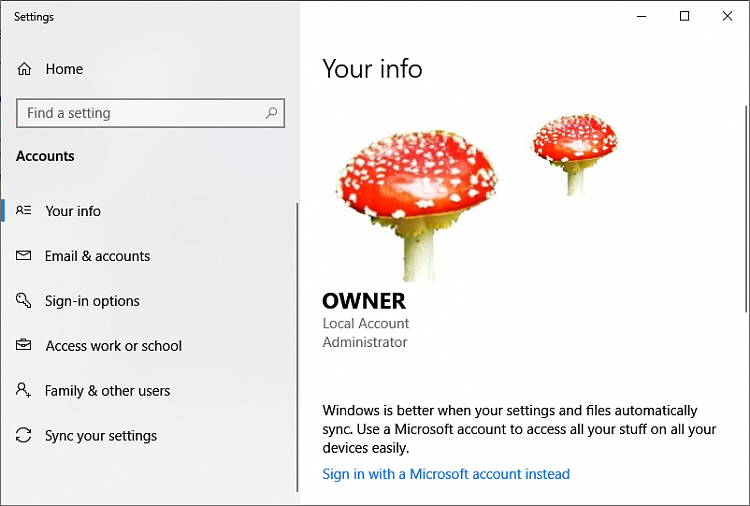Screen dimensions: 750x506
Task: Click the Access work or school briefcase icon
Action: pyautogui.click(x=23, y=345)
